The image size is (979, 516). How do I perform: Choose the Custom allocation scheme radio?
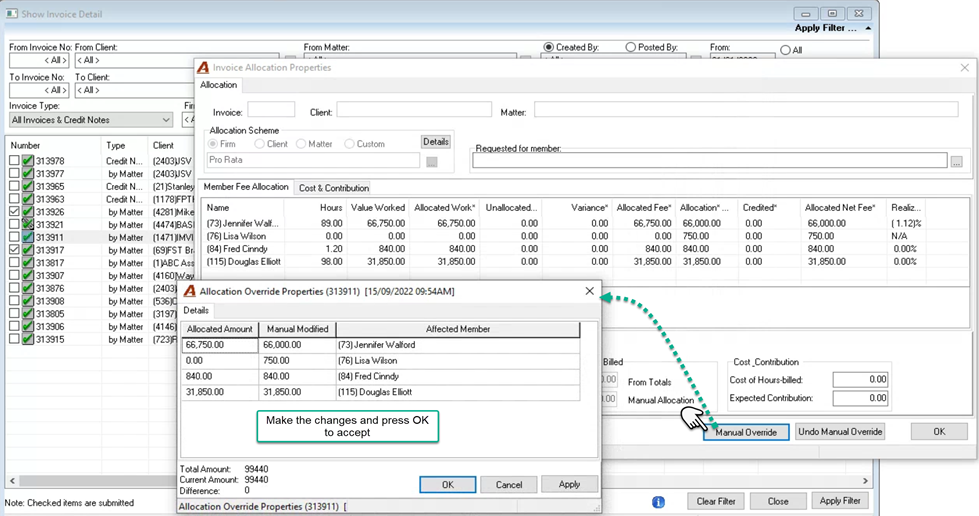pos(350,144)
